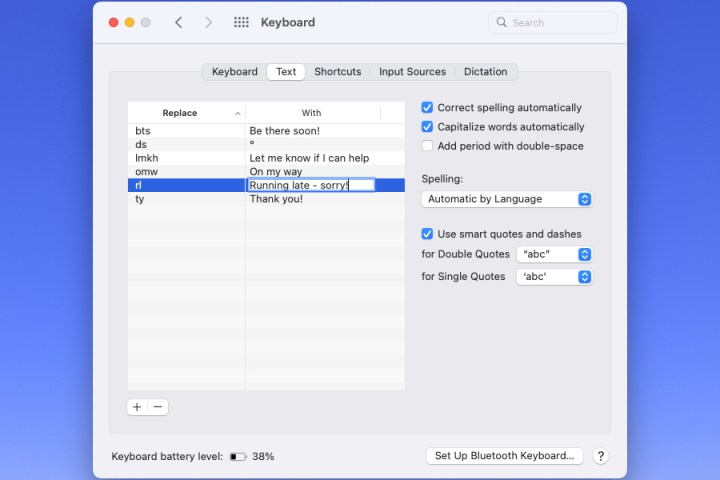Viewport: 720px width, 480px height.
Task: Open the Double Quotes style dropdown
Action: click(x=554, y=254)
